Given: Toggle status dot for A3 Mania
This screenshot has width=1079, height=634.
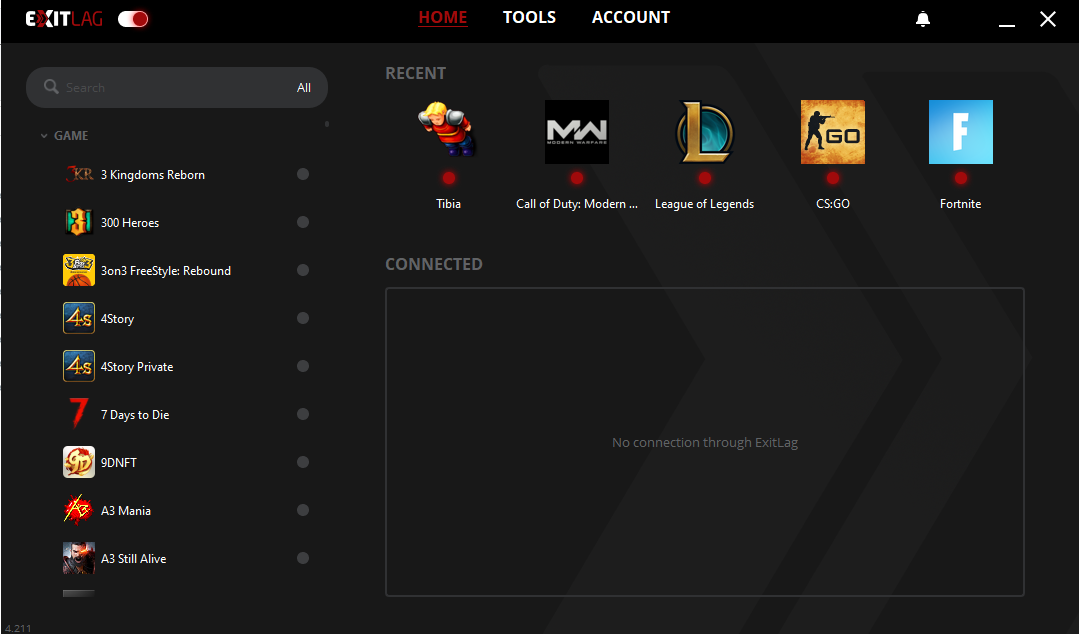Looking at the screenshot, I should pyautogui.click(x=303, y=510).
